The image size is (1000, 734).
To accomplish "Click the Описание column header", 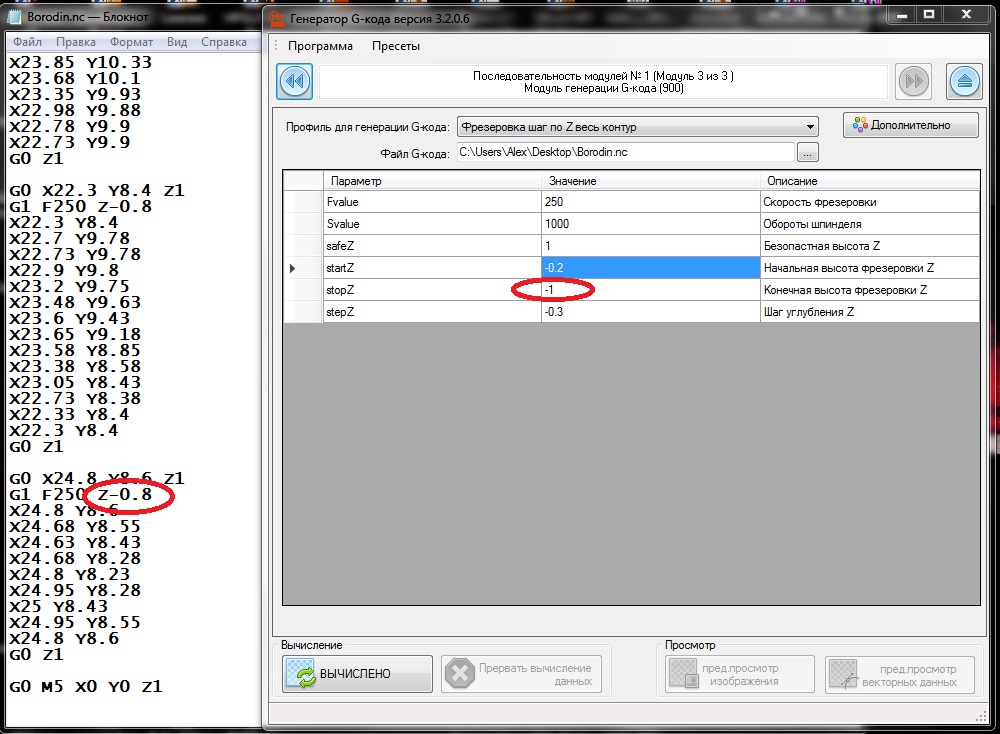I will [x=870, y=181].
